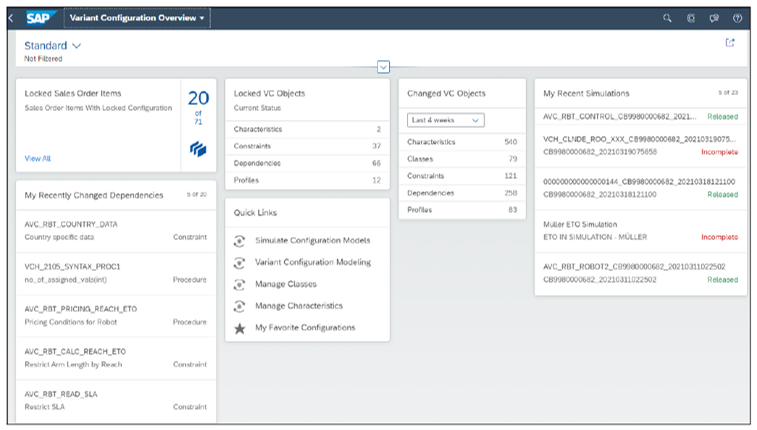757x430 pixels.
Task: Expand the collapsed header with the chevron button
Action: pyautogui.click(x=383, y=67)
